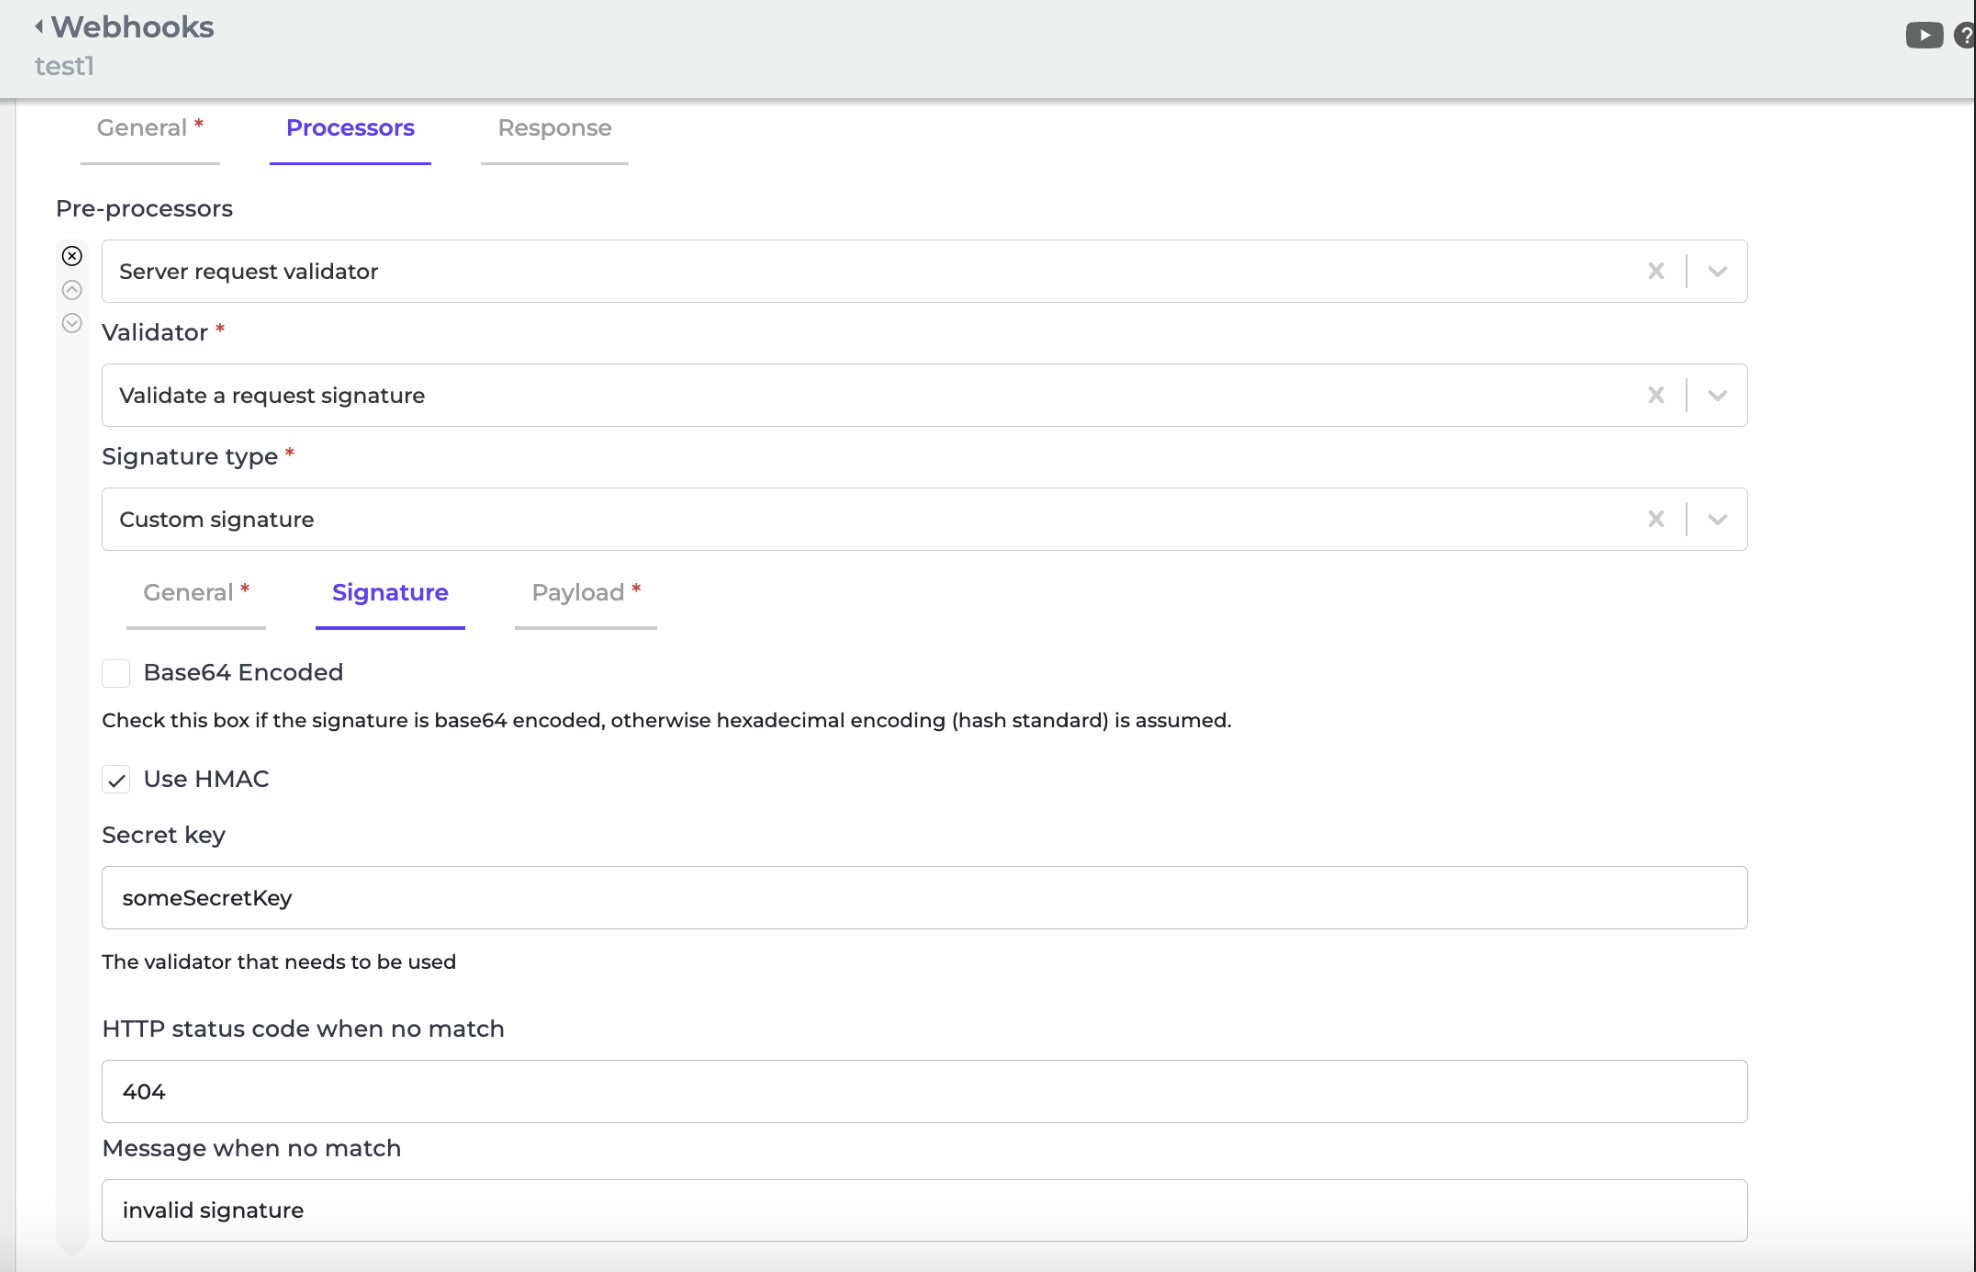Screen dimensions: 1976x1272
Task: Switch to the Response tab
Action: pyautogui.click(x=554, y=128)
